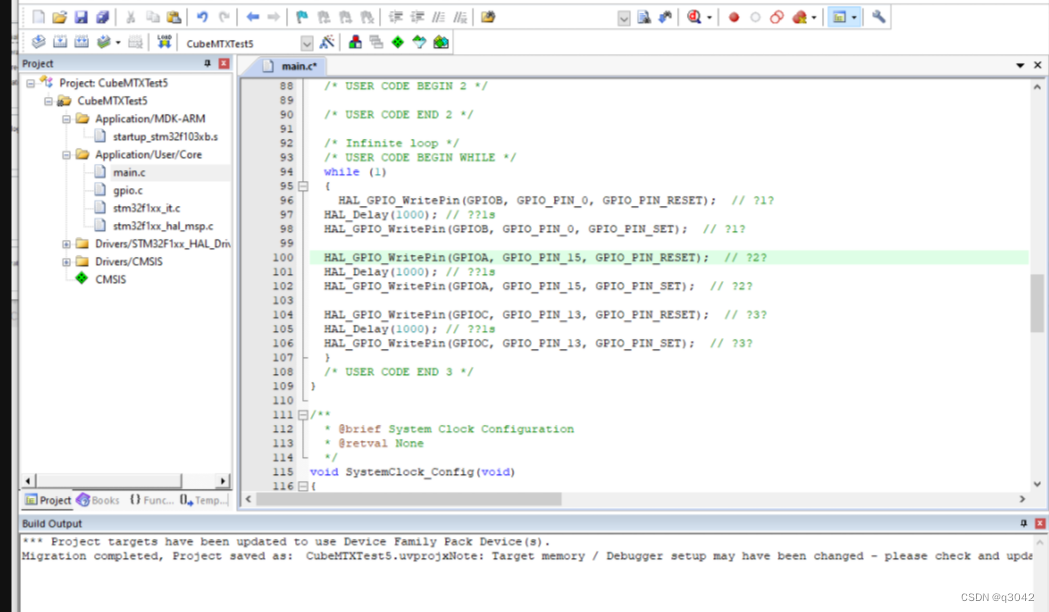The width and height of the screenshot is (1049, 612).
Task: Switch to the Books panel tab
Action: click(98, 500)
